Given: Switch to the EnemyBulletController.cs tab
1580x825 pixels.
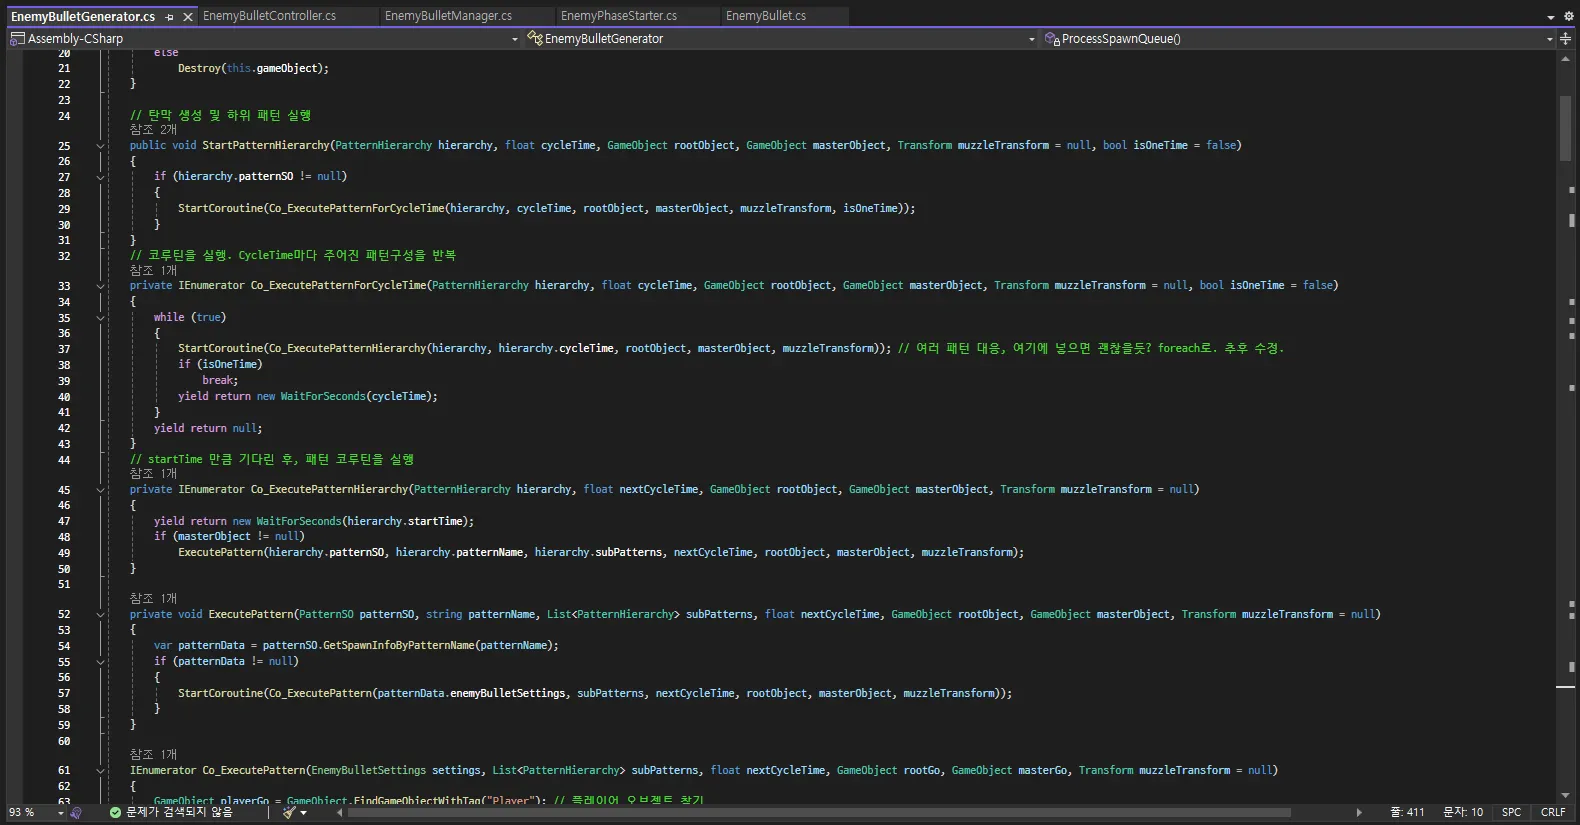Looking at the screenshot, I should tap(269, 16).
